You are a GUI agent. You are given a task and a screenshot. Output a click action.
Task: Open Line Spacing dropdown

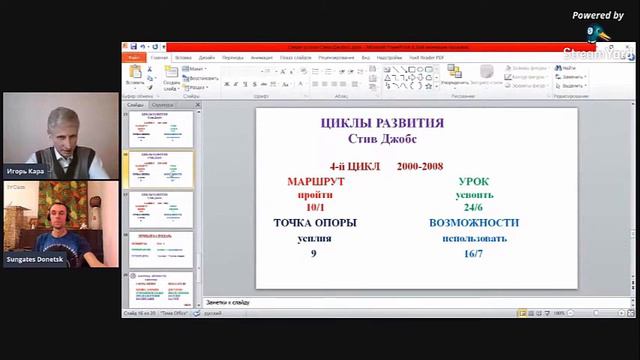tap(361, 71)
